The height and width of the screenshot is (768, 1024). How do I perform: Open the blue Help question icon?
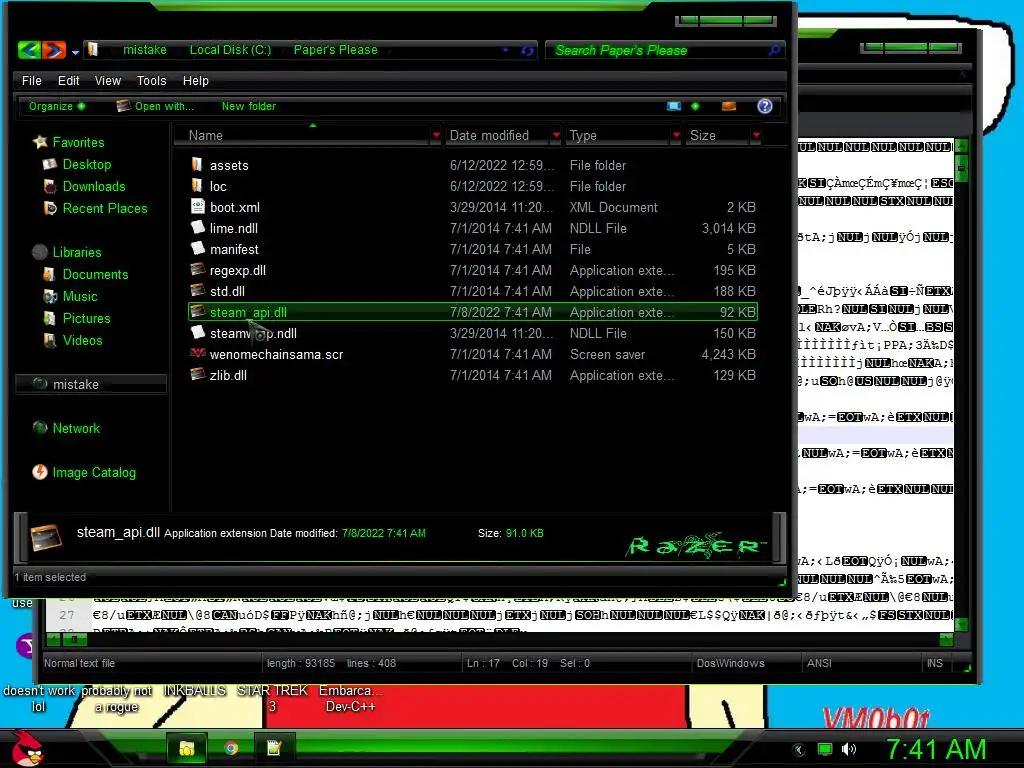[x=765, y=106]
